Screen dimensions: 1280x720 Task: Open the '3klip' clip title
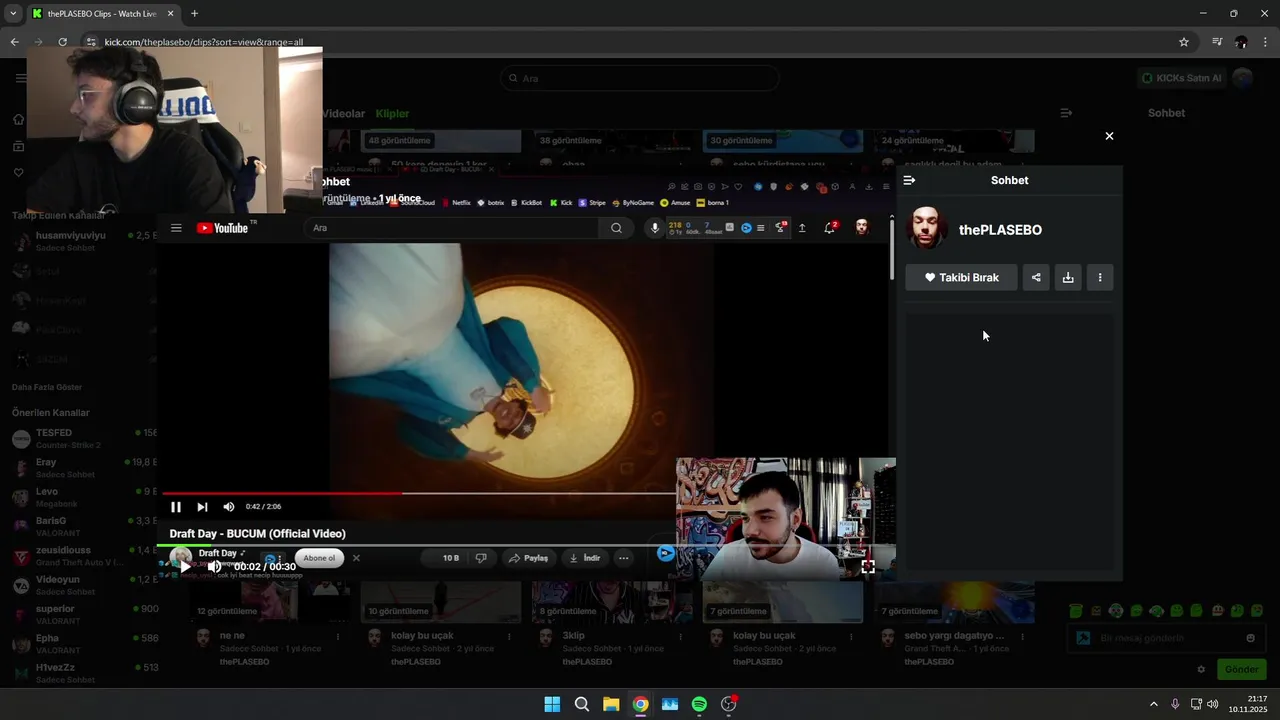point(573,635)
